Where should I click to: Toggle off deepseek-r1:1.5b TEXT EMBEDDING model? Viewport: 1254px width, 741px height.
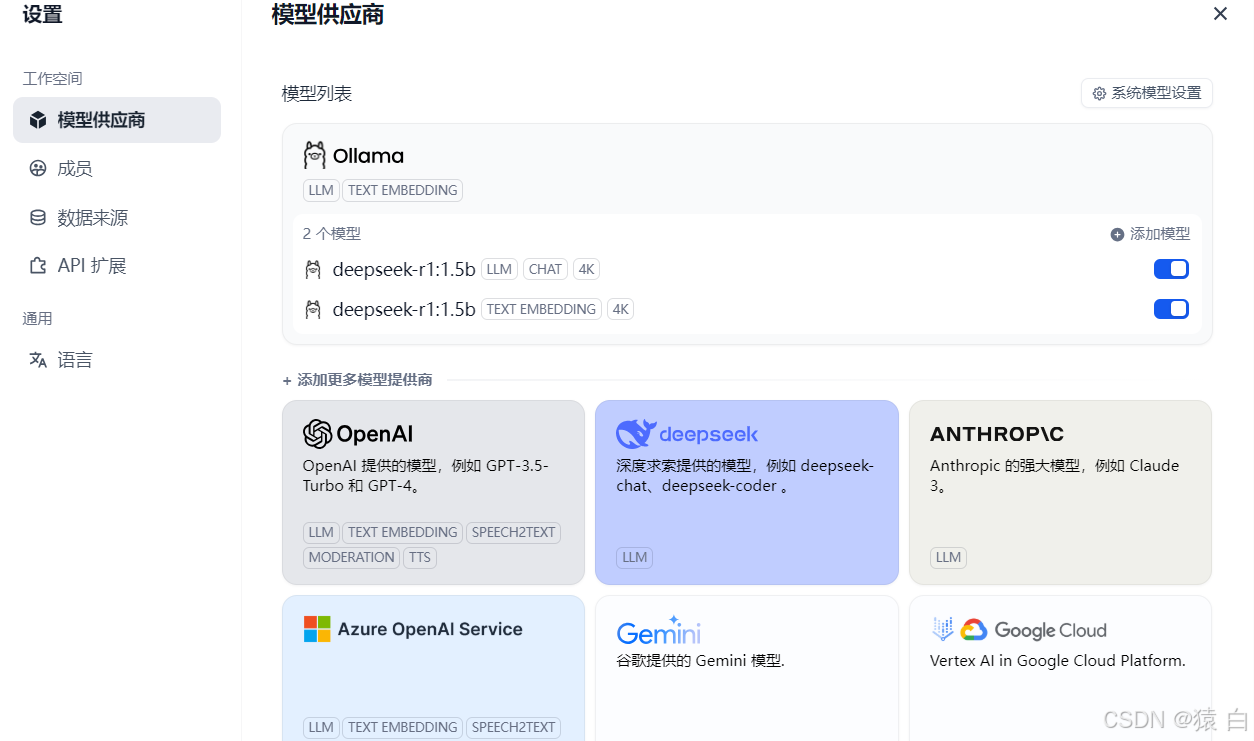tap(1171, 309)
